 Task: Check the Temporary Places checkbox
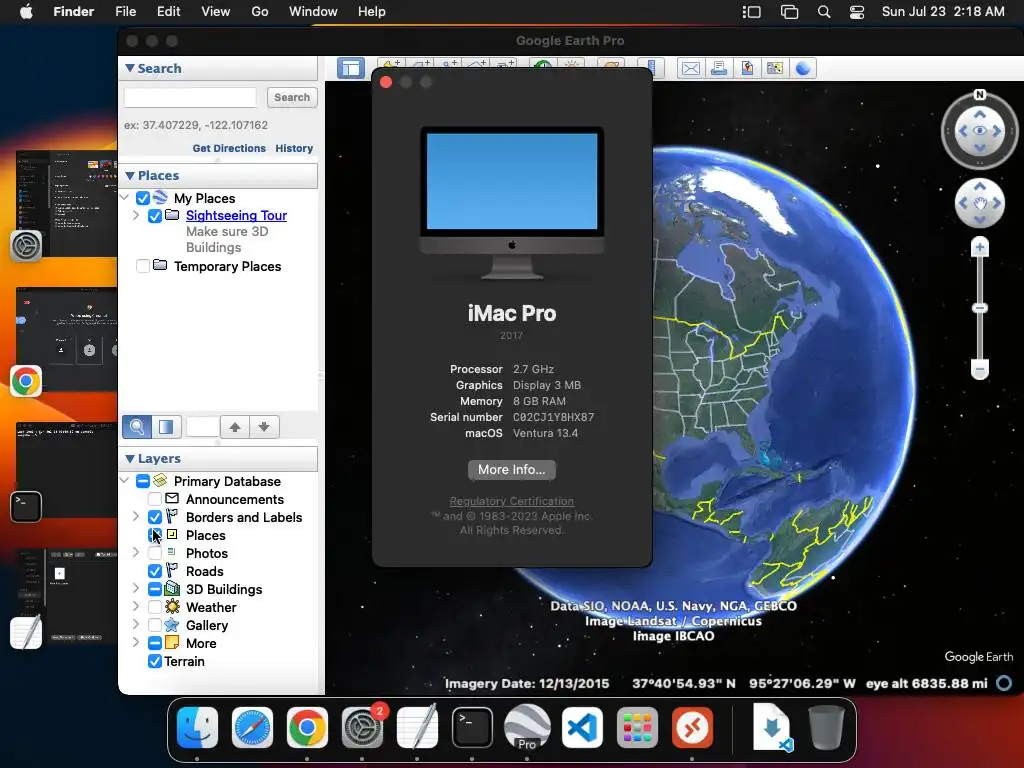point(142,266)
